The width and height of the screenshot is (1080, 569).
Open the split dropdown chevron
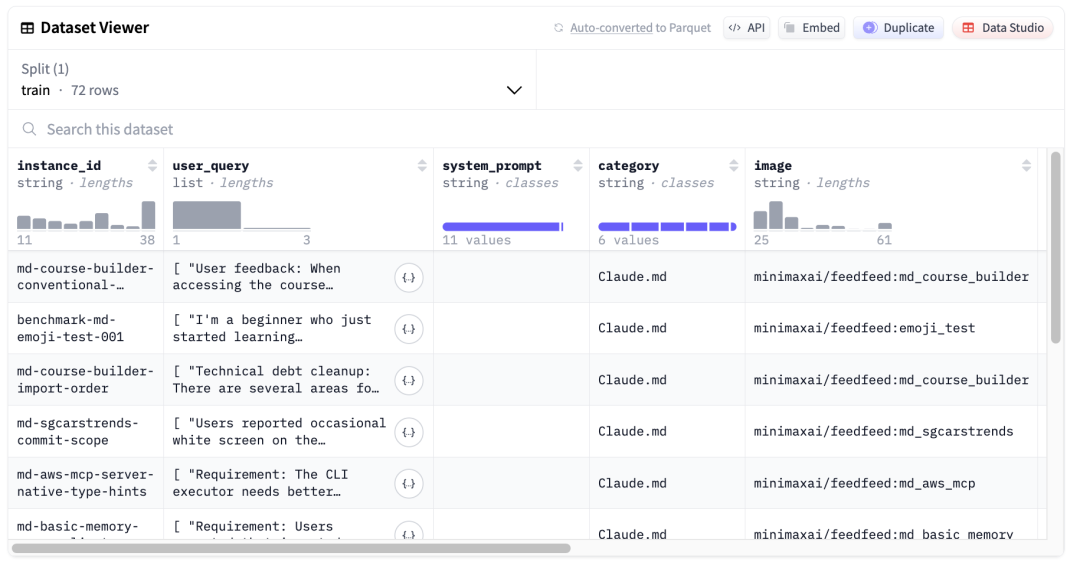(x=514, y=90)
